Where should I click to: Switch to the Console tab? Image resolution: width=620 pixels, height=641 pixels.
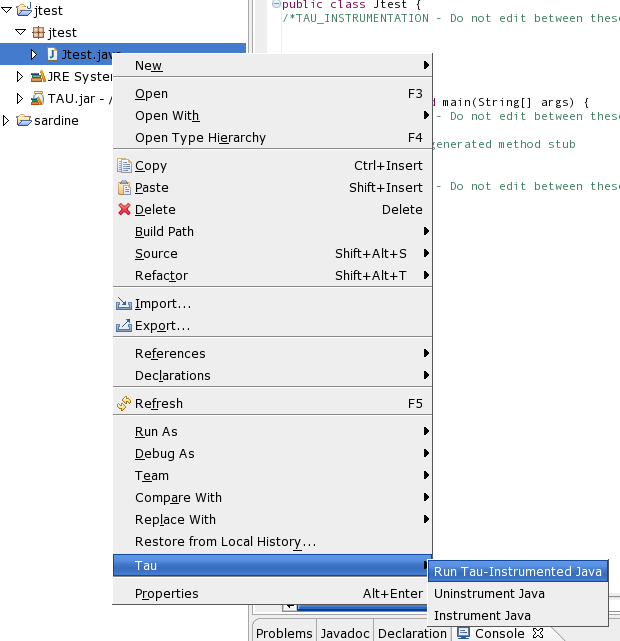tap(499, 633)
